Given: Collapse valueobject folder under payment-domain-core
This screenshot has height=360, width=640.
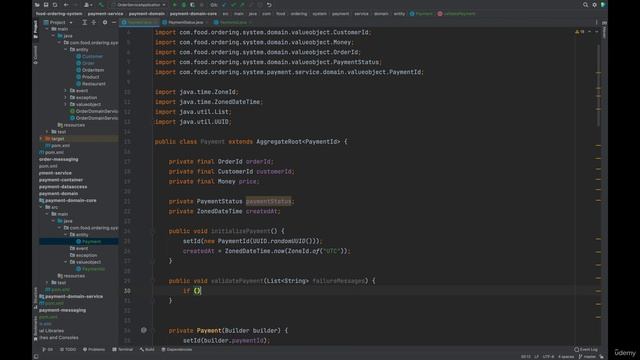Looking at the screenshot, I should 65,262.
